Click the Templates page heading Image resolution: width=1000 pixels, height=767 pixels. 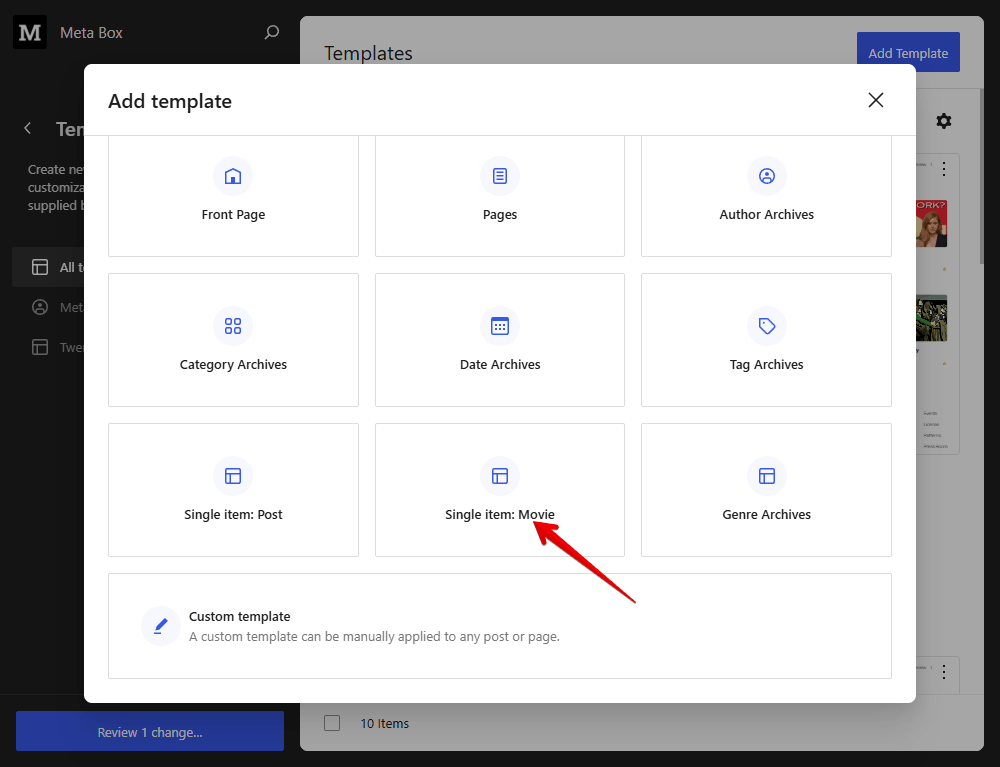tap(368, 54)
